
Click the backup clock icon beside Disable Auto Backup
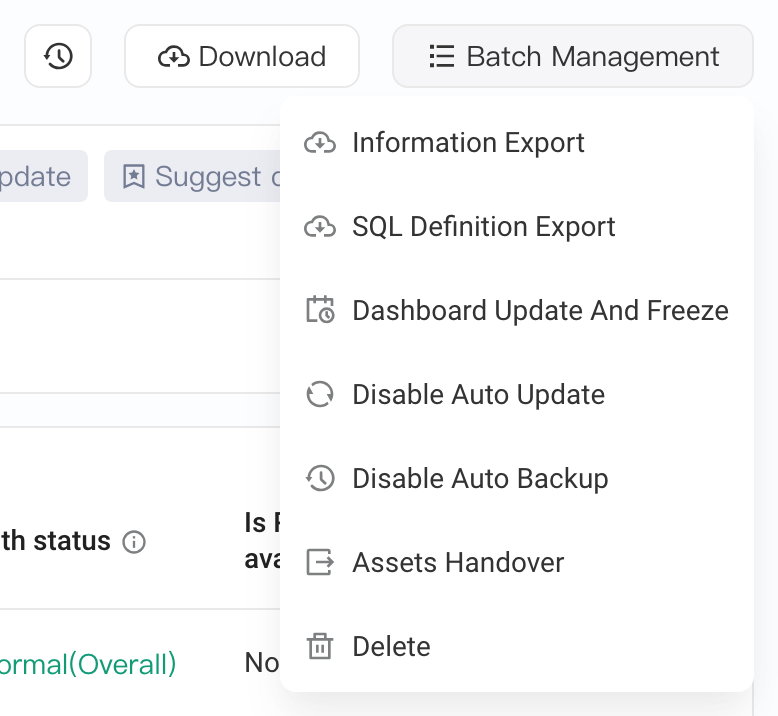[320, 478]
